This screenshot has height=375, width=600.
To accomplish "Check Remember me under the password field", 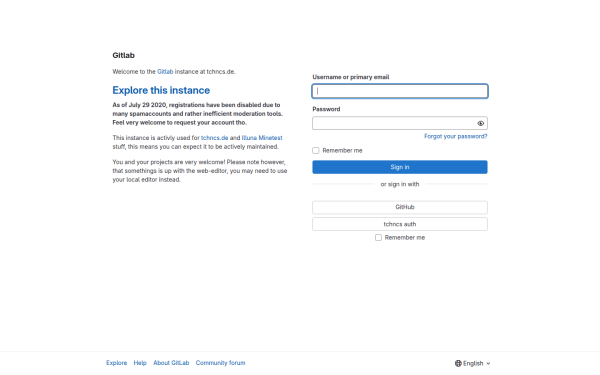I will tap(316, 150).
